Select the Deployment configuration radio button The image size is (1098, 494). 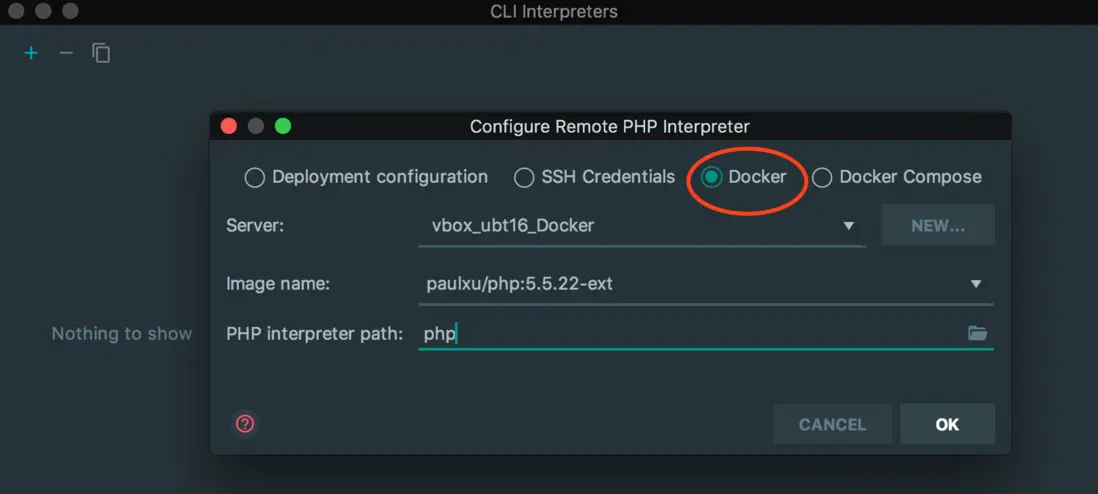click(x=255, y=178)
